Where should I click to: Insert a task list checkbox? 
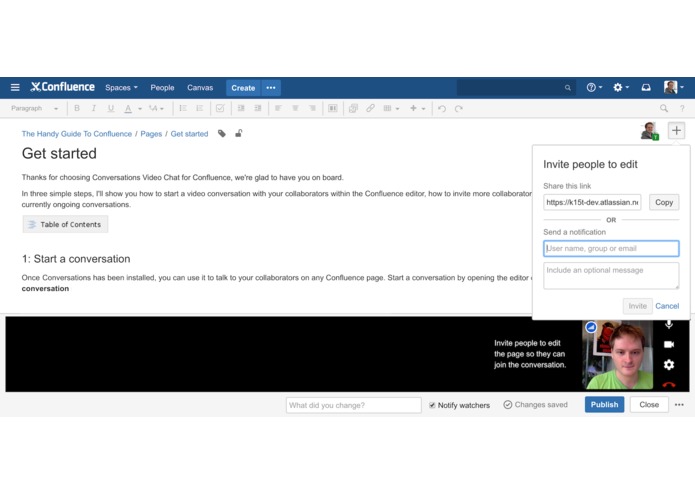point(220,108)
